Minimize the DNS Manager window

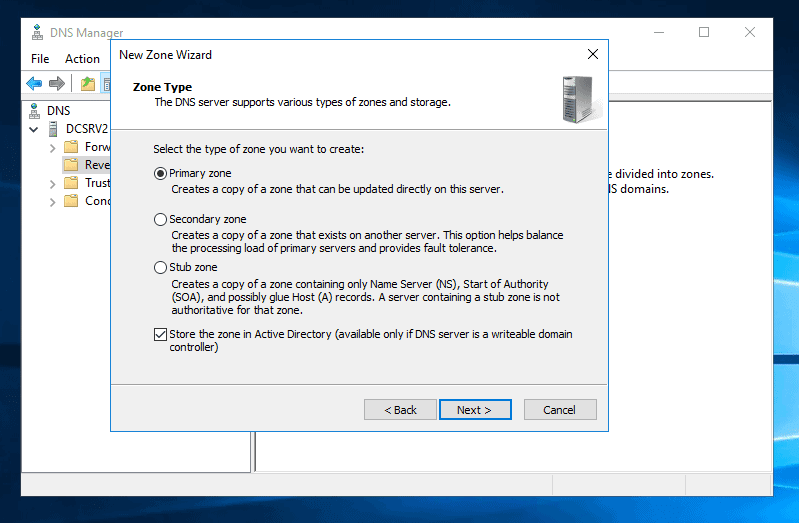659,32
